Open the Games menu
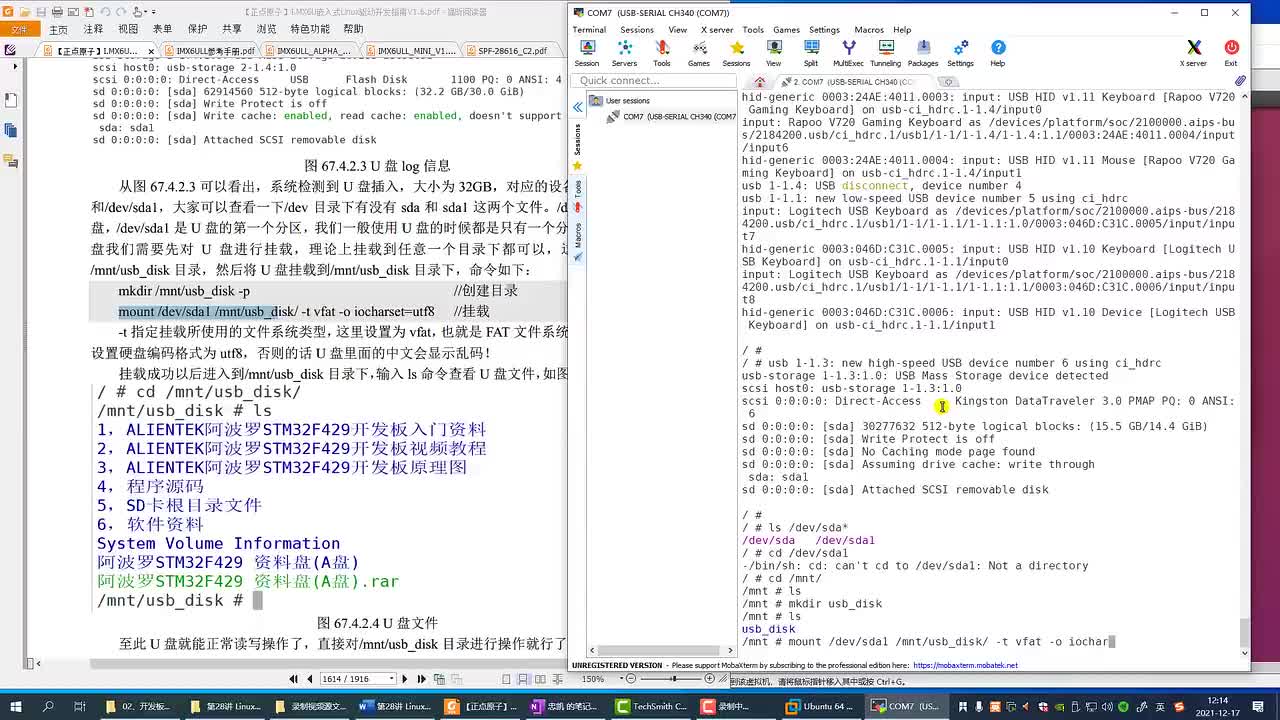 pyautogui.click(x=786, y=30)
